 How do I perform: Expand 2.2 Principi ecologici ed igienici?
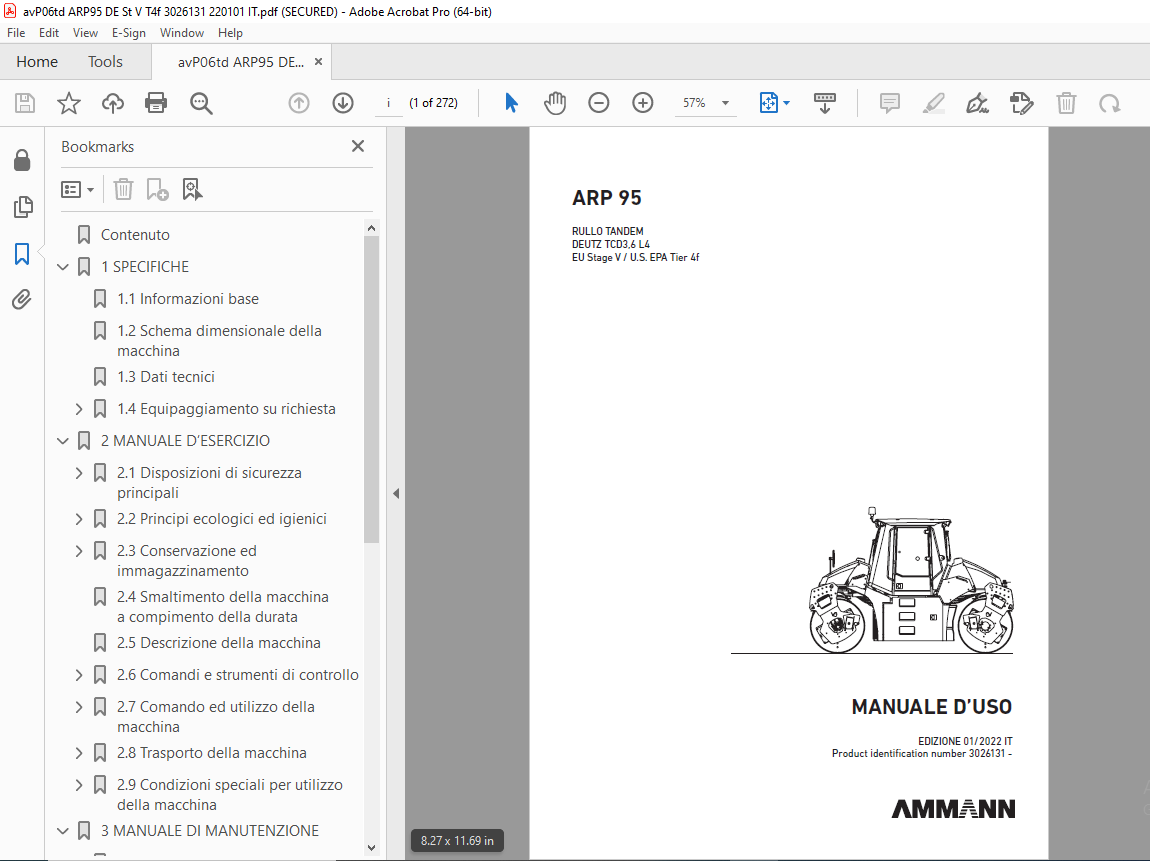pos(79,519)
